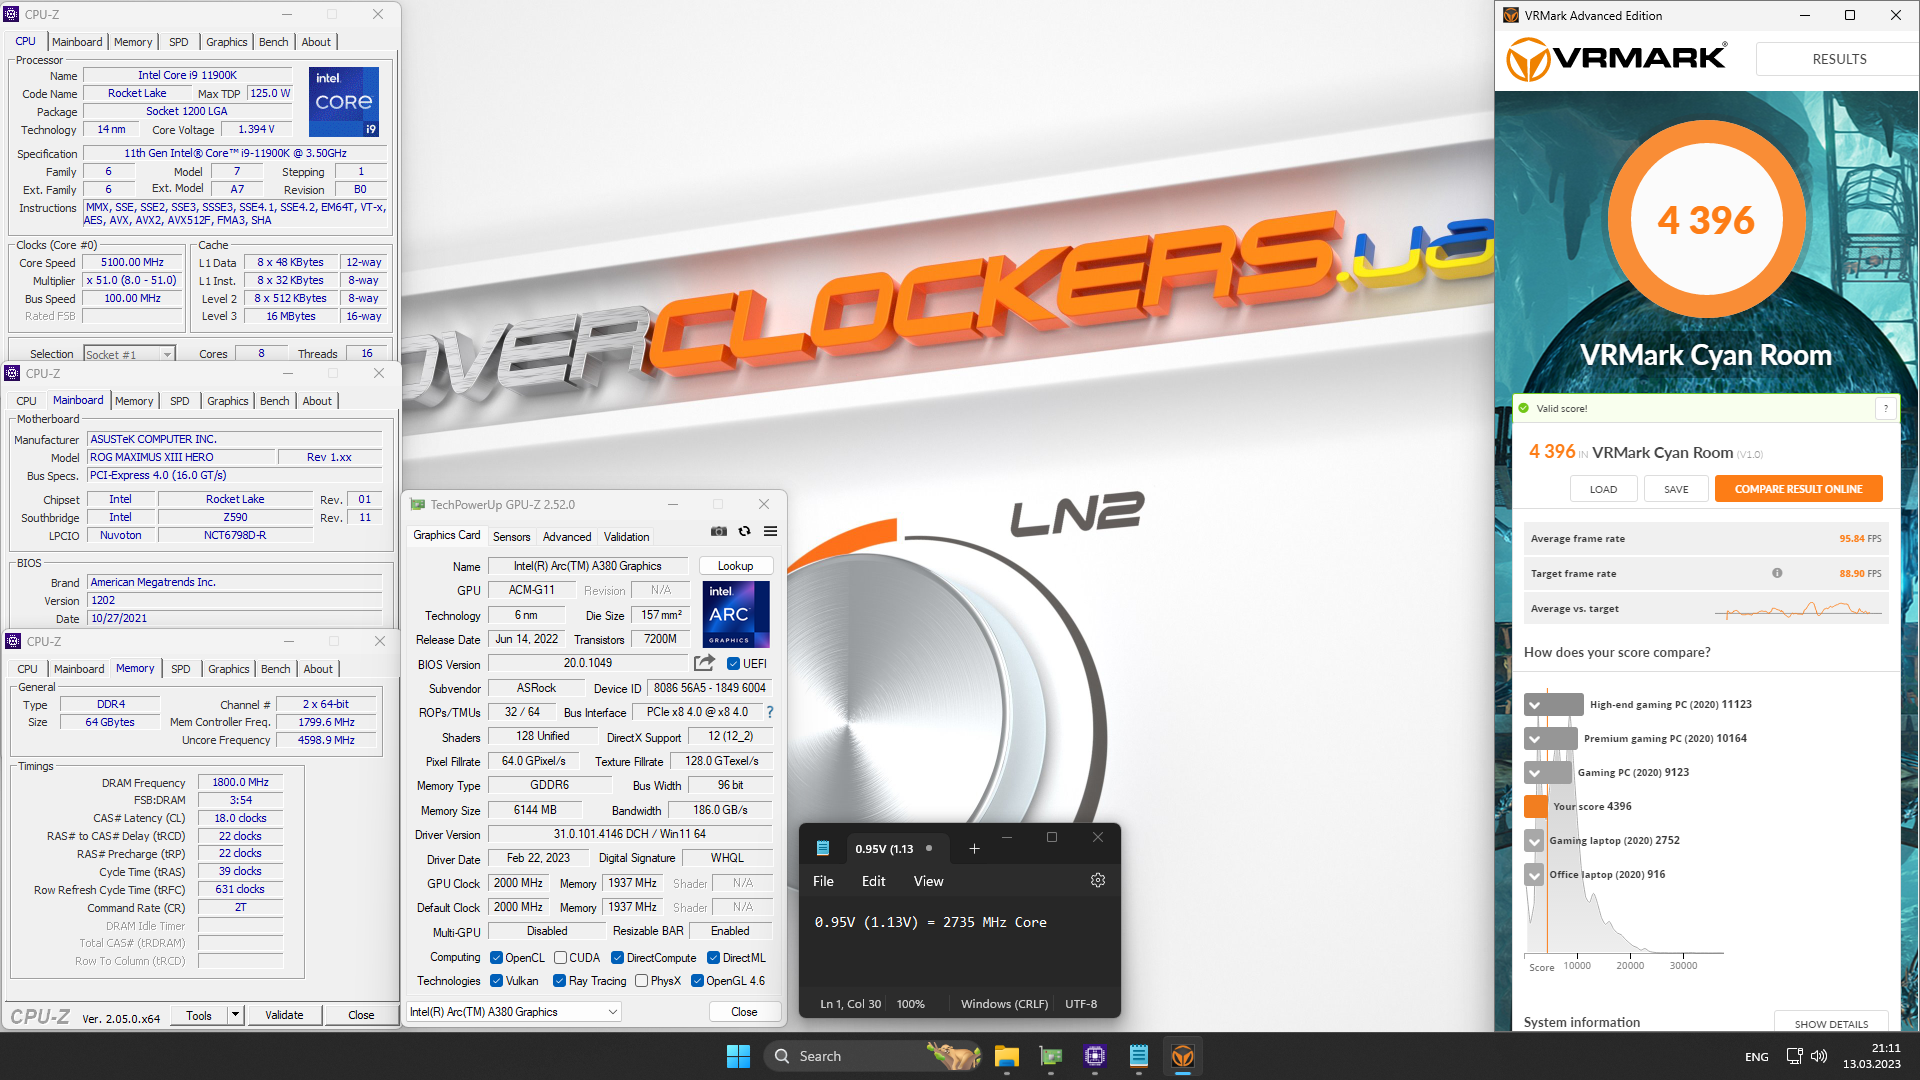The image size is (1920, 1080).
Task: Open Notepad settings gear
Action: point(1097,881)
